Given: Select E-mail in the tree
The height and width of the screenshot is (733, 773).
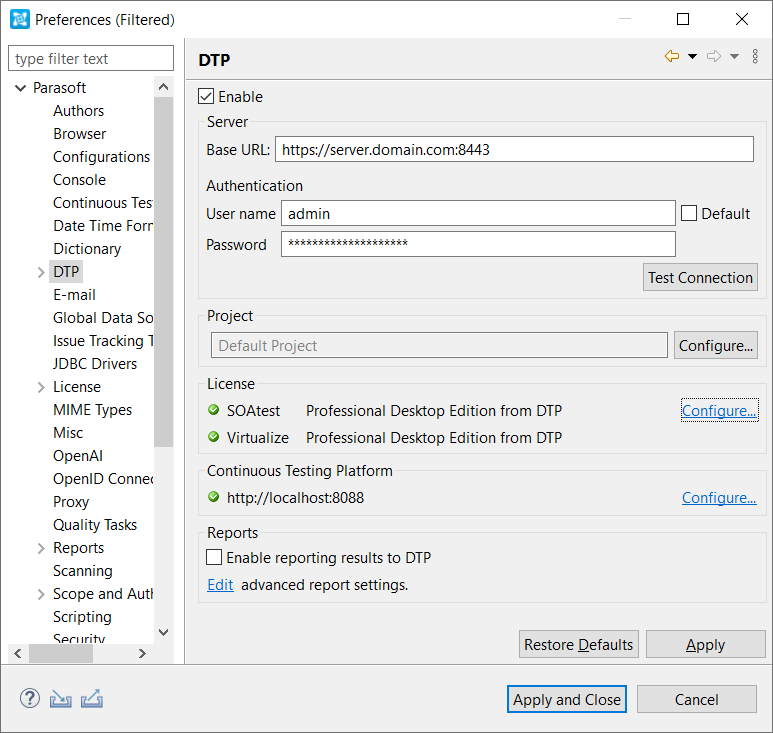Looking at the screenshot, I should click(x=74, y=295).
